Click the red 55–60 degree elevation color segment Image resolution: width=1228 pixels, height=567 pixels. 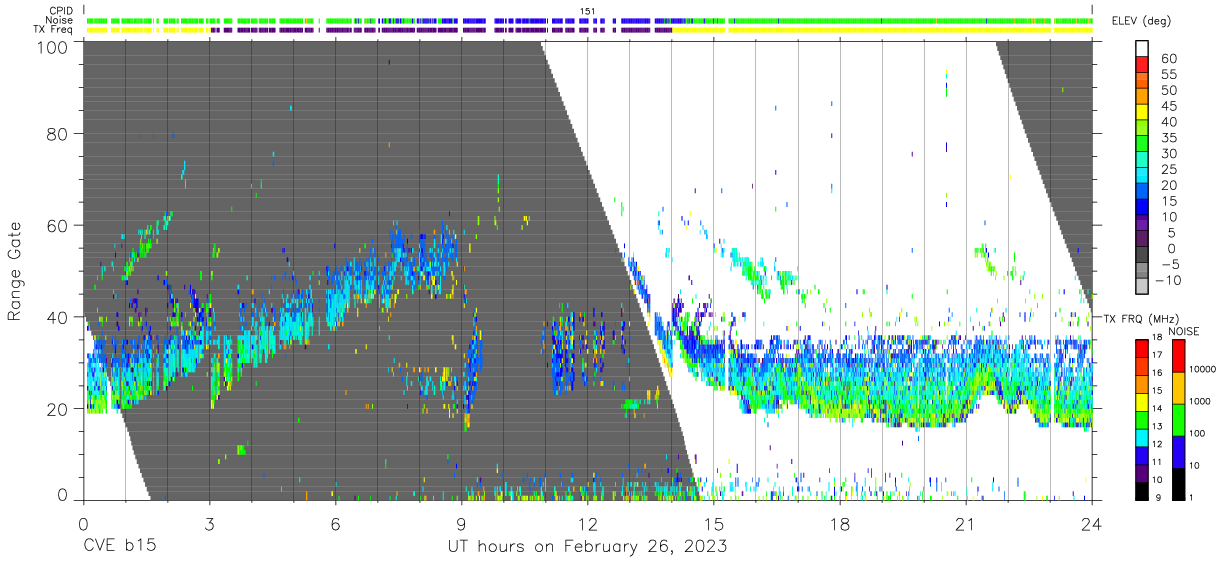(1142, 66)
